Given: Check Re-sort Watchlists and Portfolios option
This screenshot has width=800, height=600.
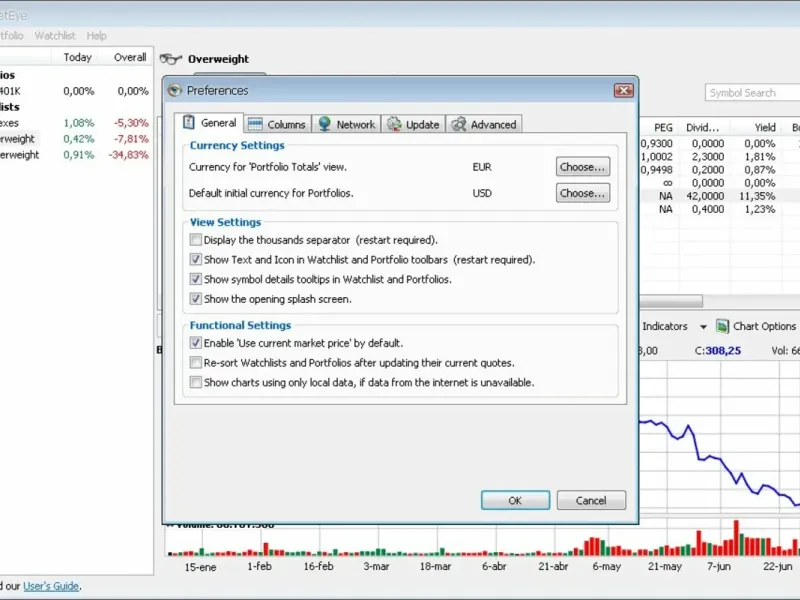Looking at the screenshot, I should [x=195, y=362].
